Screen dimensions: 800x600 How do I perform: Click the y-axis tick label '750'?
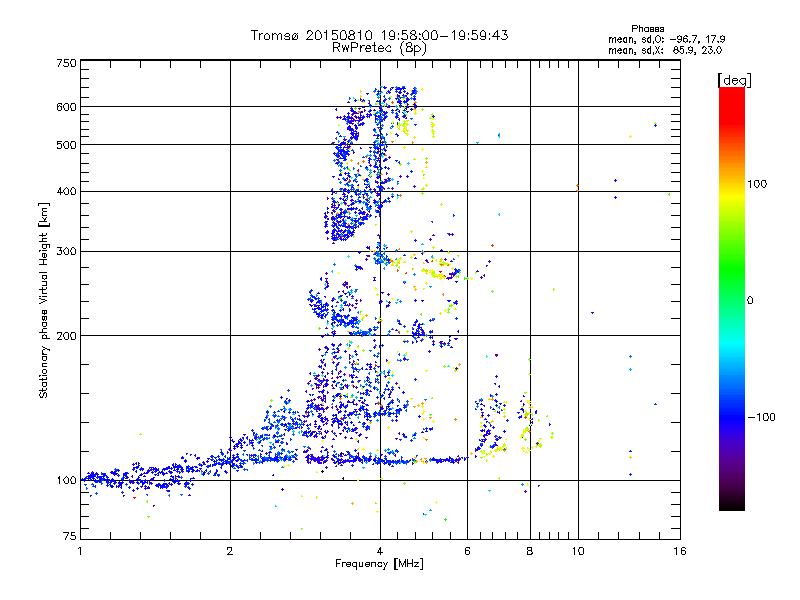66,63
